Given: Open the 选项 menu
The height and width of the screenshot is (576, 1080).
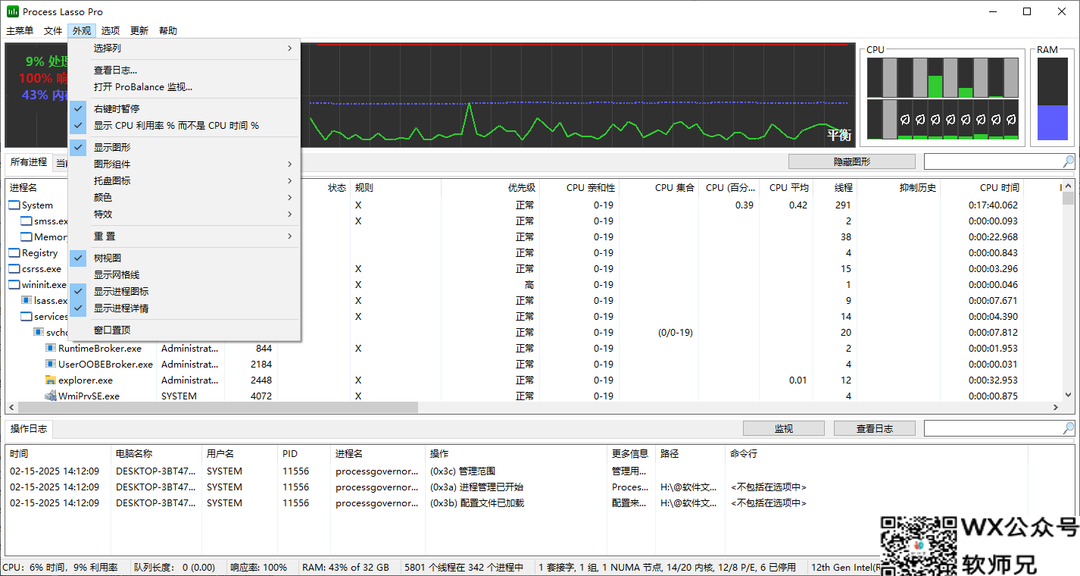Looking at the screenshot, I should 110,30.
